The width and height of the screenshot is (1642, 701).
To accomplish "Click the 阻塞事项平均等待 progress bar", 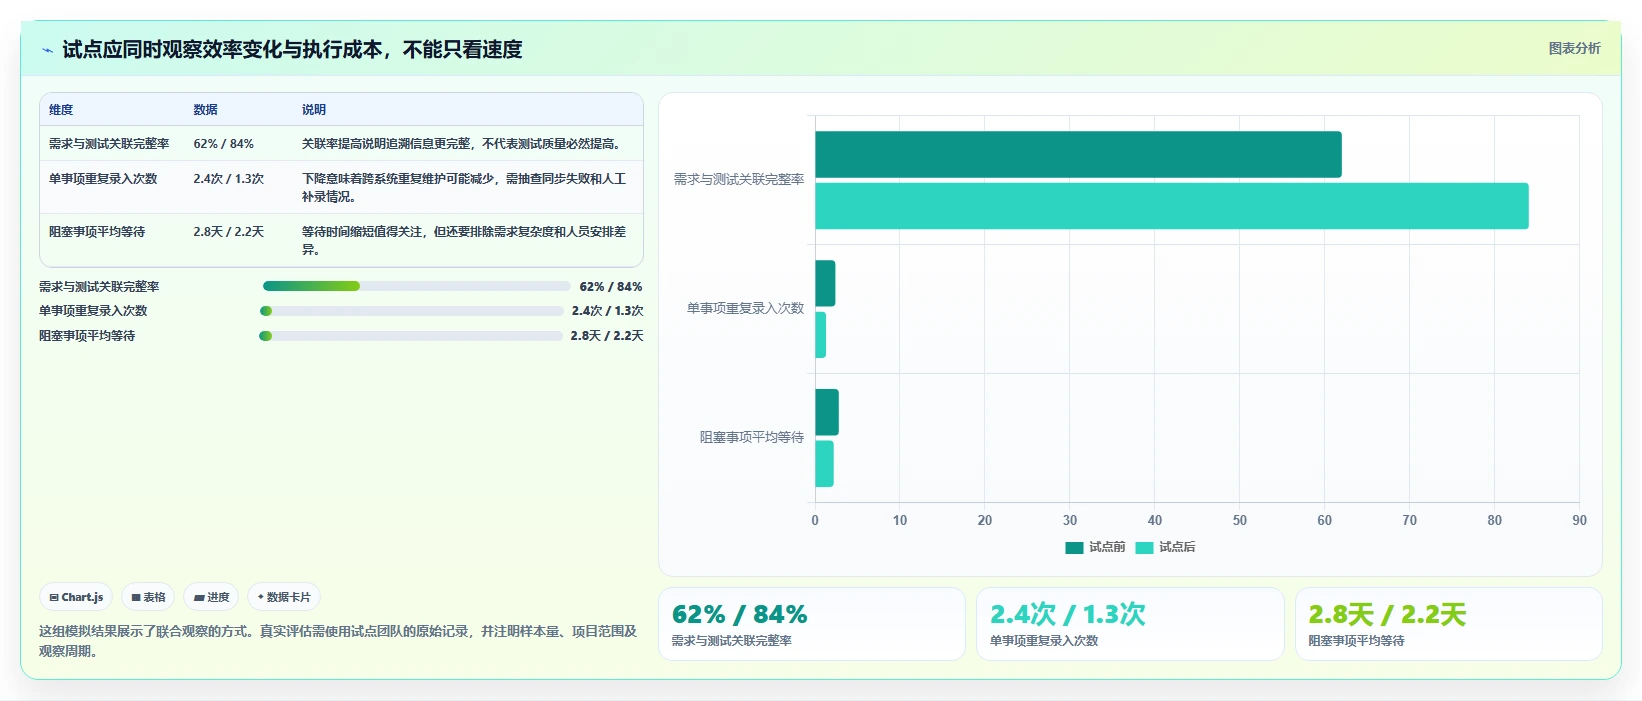I will (x=411, y=336).
